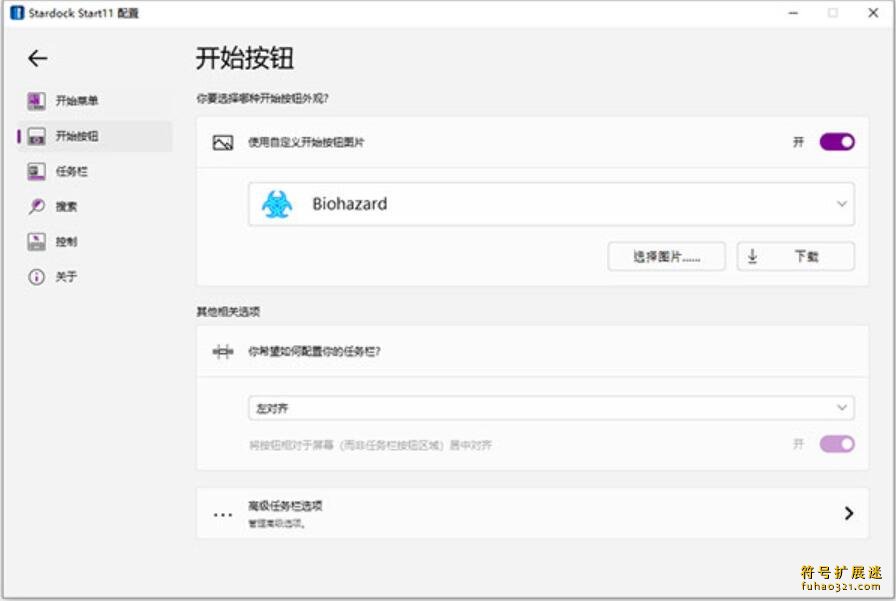The image size is (896, 601).
Task: Click the 选择图片...... button
Action: tap(667, 257)
